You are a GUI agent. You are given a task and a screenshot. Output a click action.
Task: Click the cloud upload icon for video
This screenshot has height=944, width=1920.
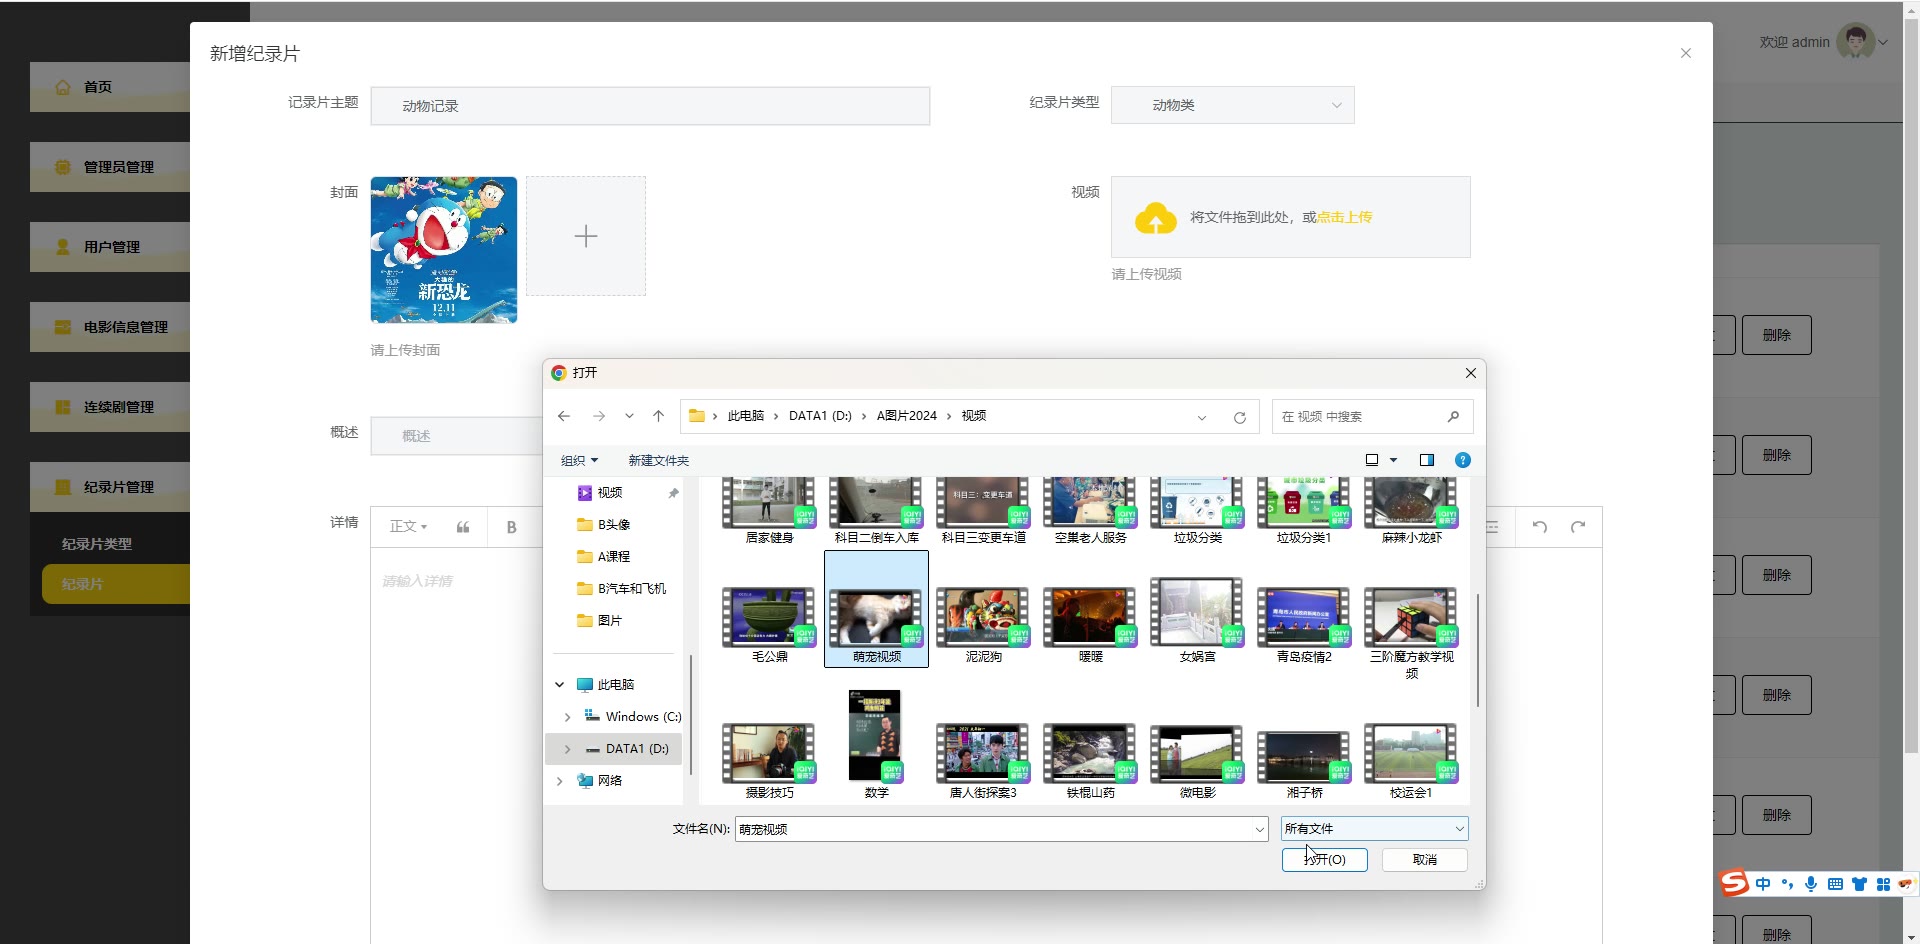click(1156, 218)
